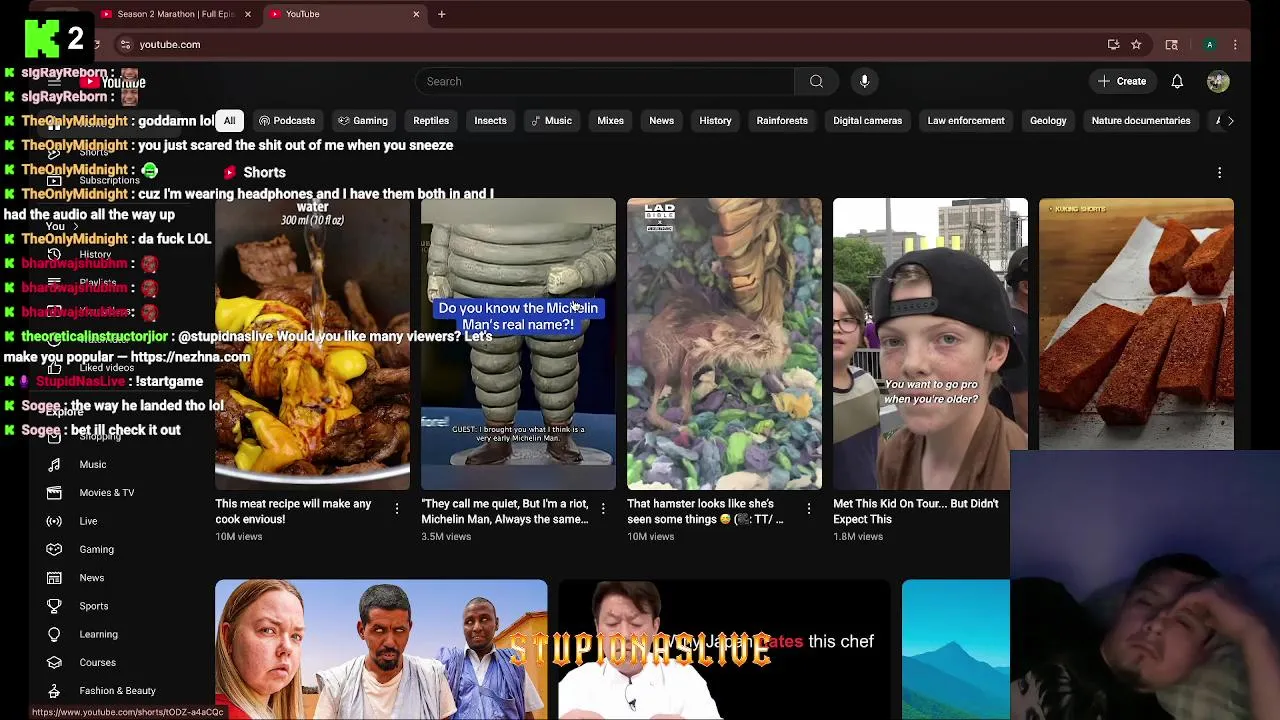Screen dimensions: 1280x720
Task: Select the Mixes filter chip
Action: [x=610, y=120]
